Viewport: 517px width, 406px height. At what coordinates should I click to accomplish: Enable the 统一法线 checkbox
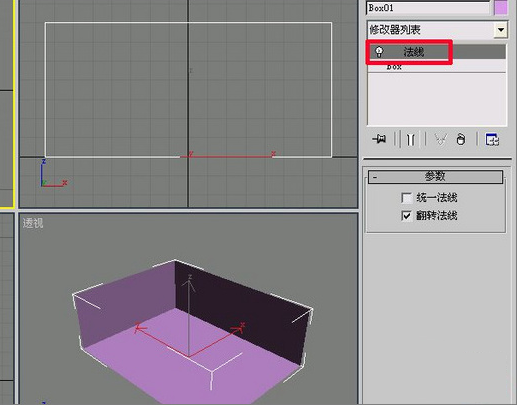(406, 198)
